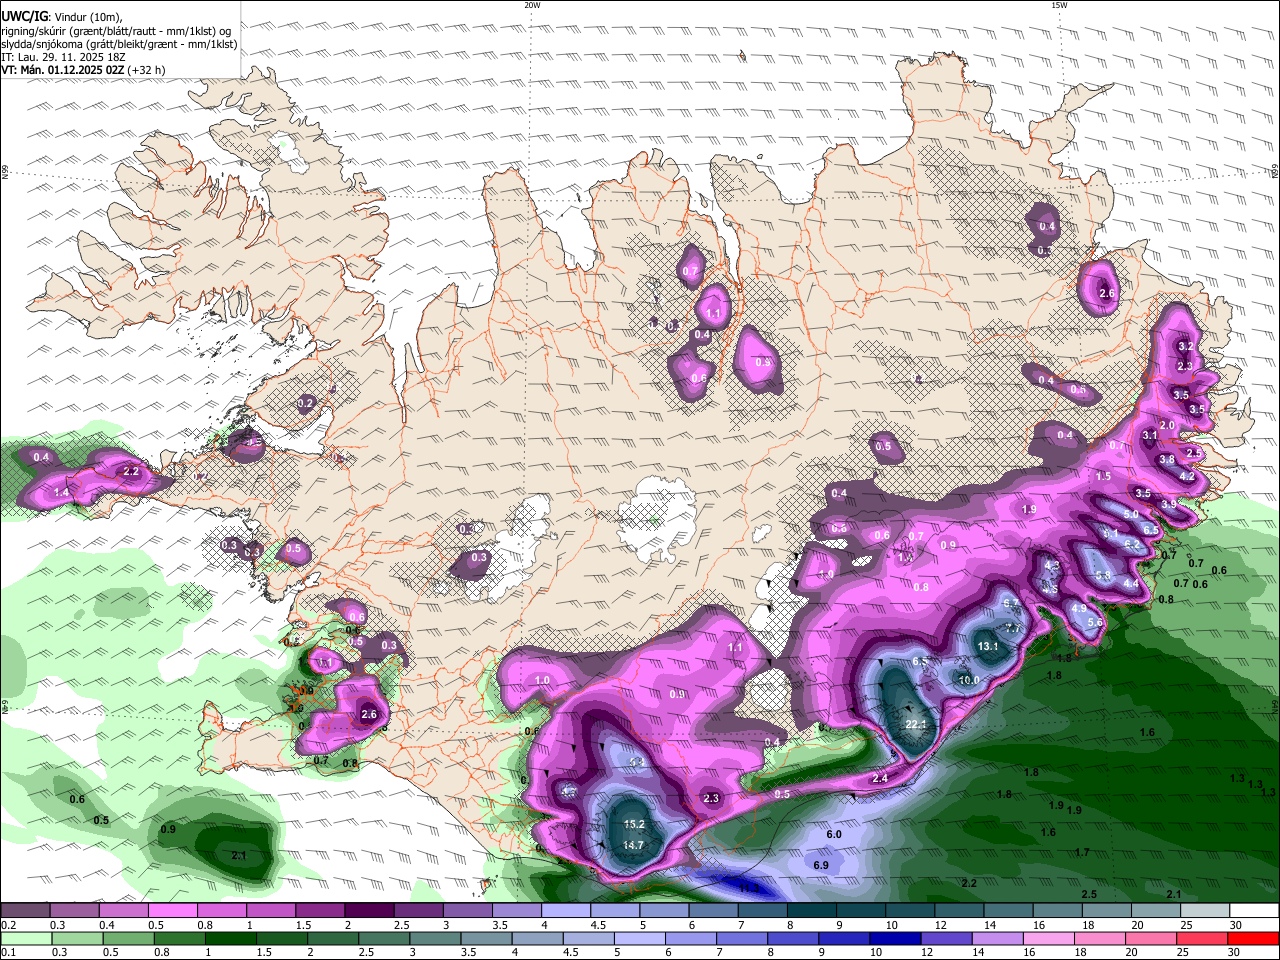Click the 13.1 precipitation value

(x=988, y=647)
